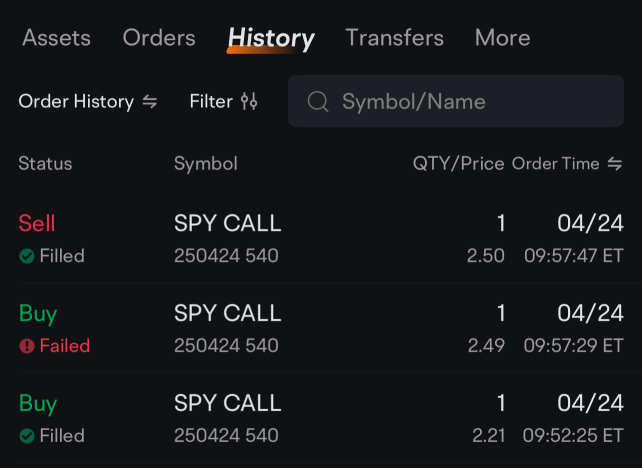This screenshot has height=468, width=642.
Task: Open the Filter options
Action: (224, 101)
